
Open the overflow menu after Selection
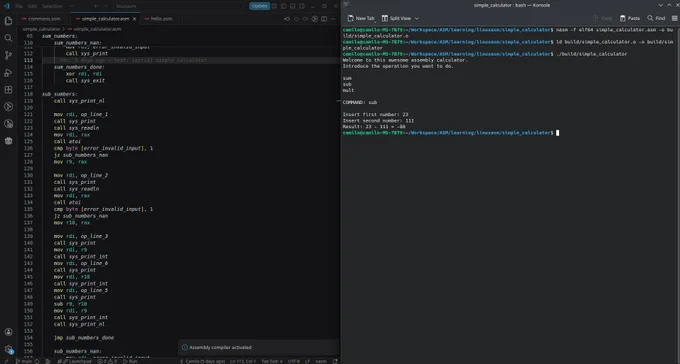tap(72, 6)
